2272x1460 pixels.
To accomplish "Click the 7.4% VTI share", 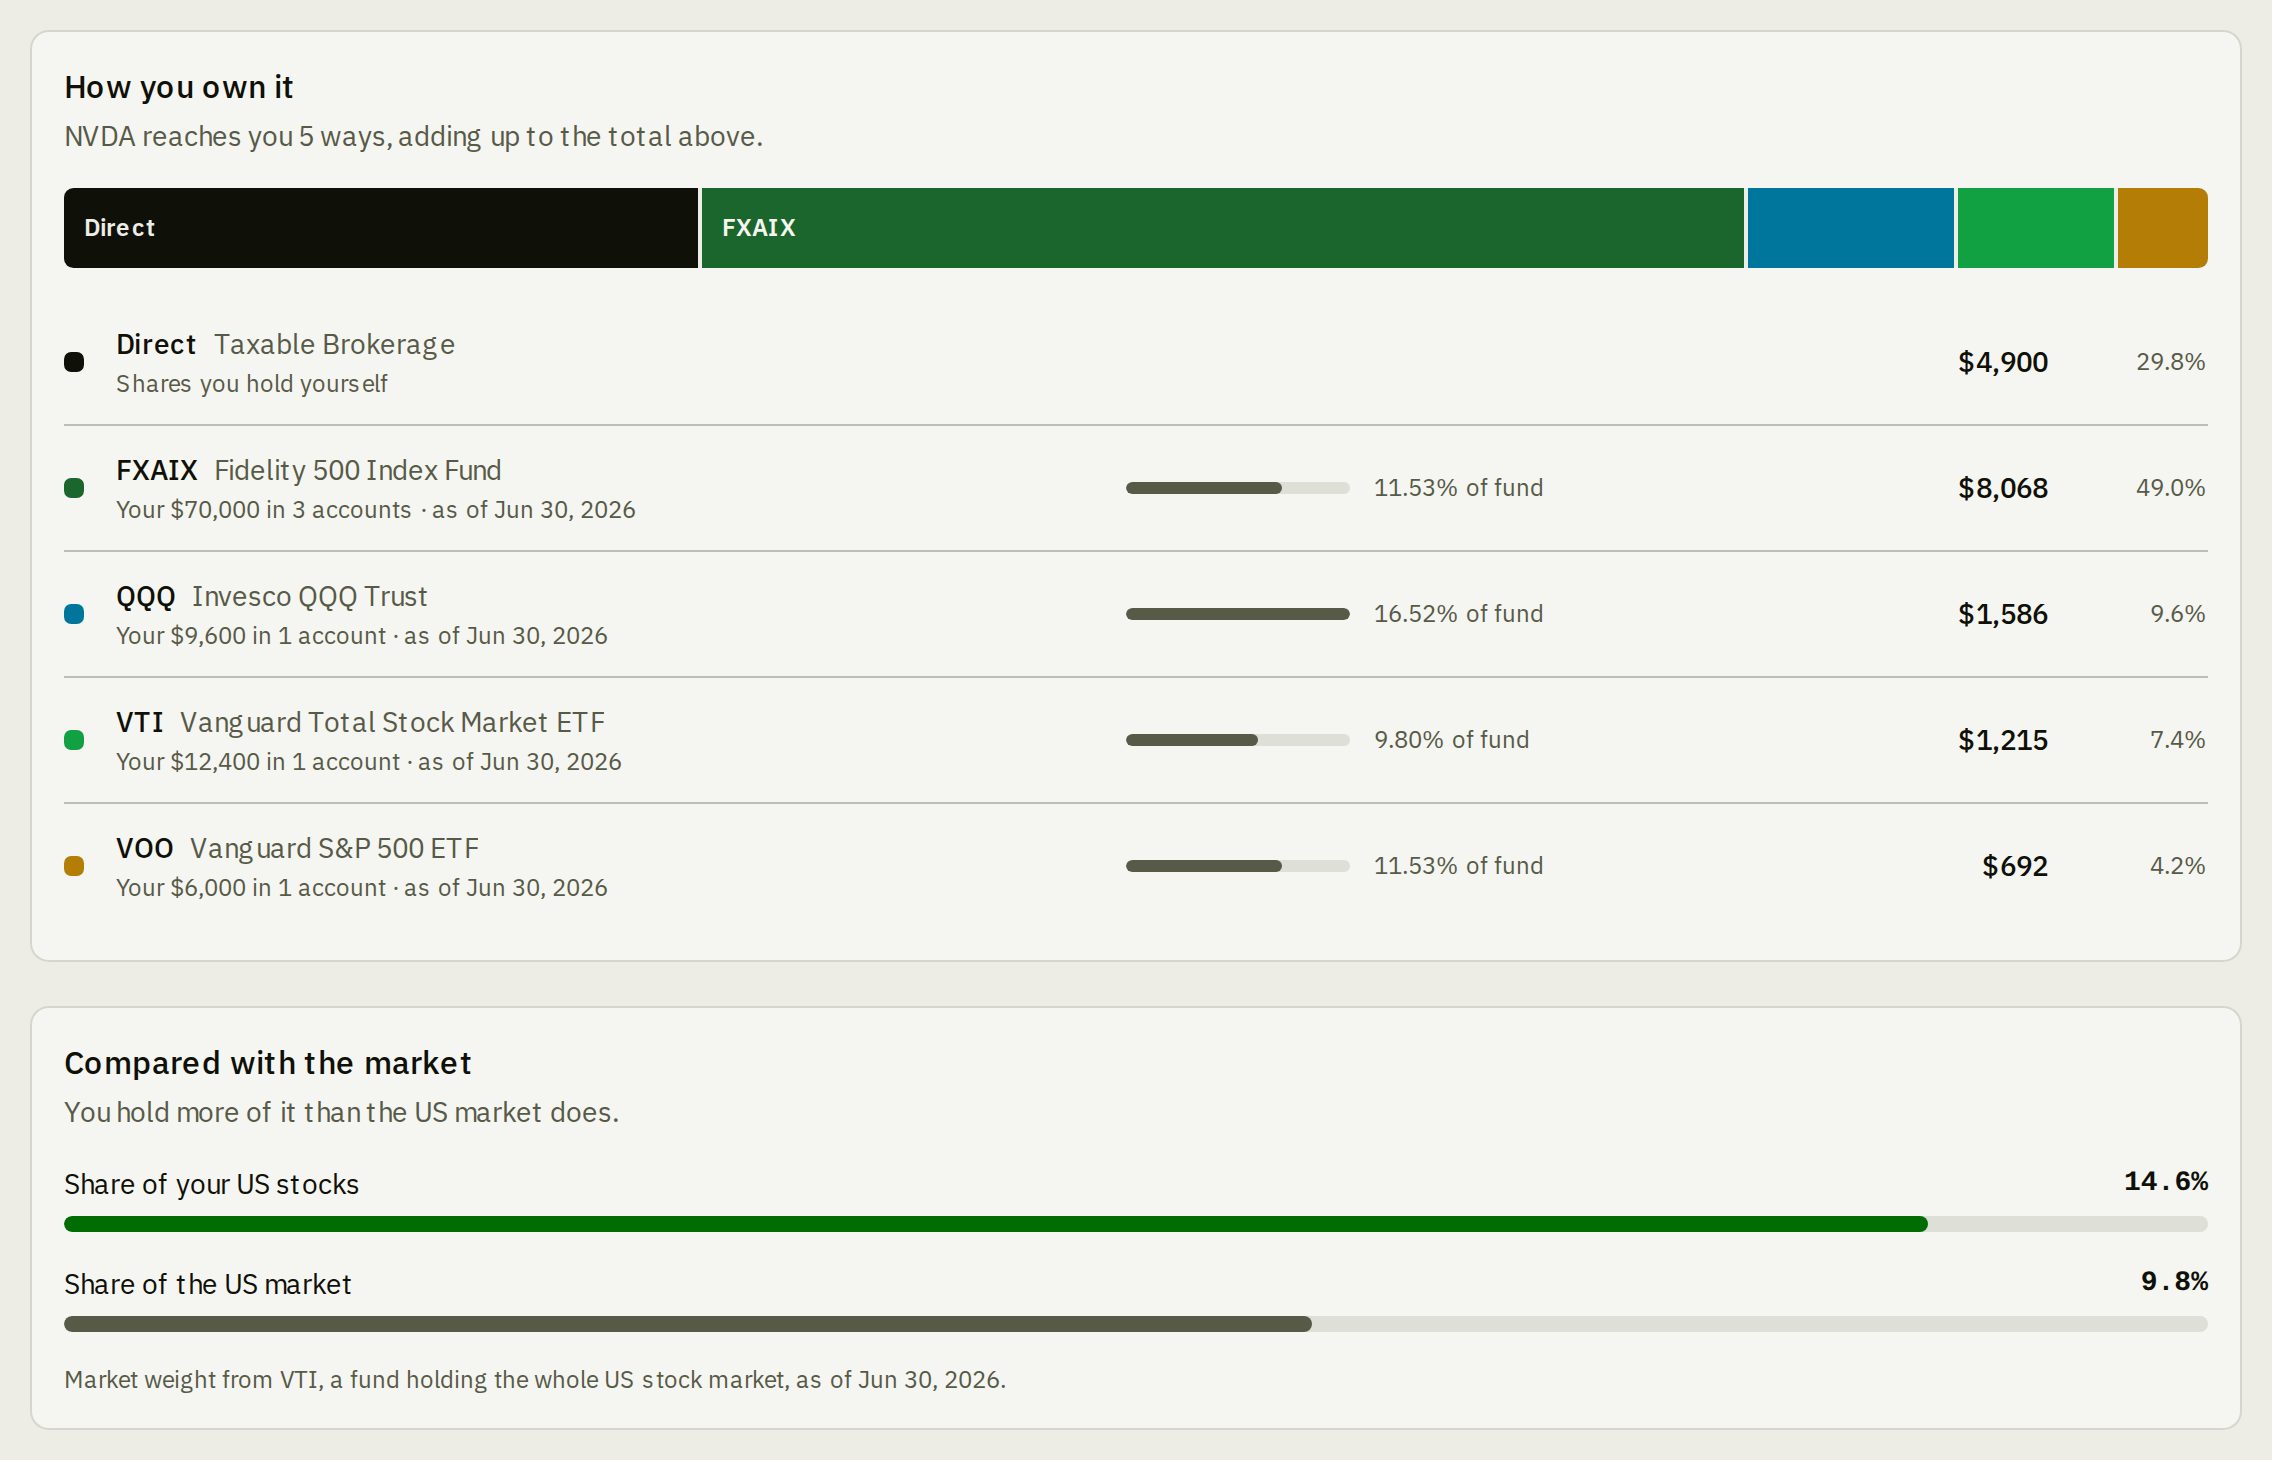I will [2178, 740].
